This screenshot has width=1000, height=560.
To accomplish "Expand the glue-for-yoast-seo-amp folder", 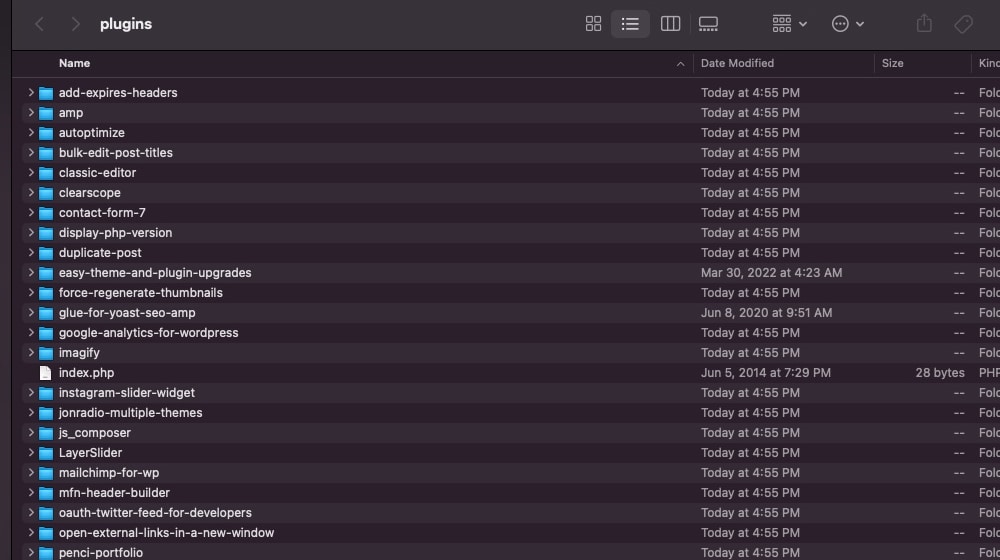I will click(31, 313).
